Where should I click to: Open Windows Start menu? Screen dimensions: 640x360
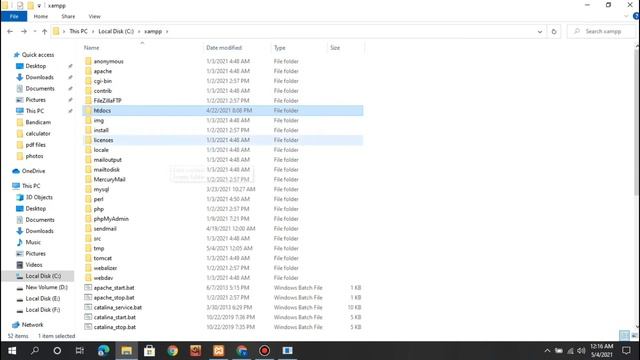(12, 351)
